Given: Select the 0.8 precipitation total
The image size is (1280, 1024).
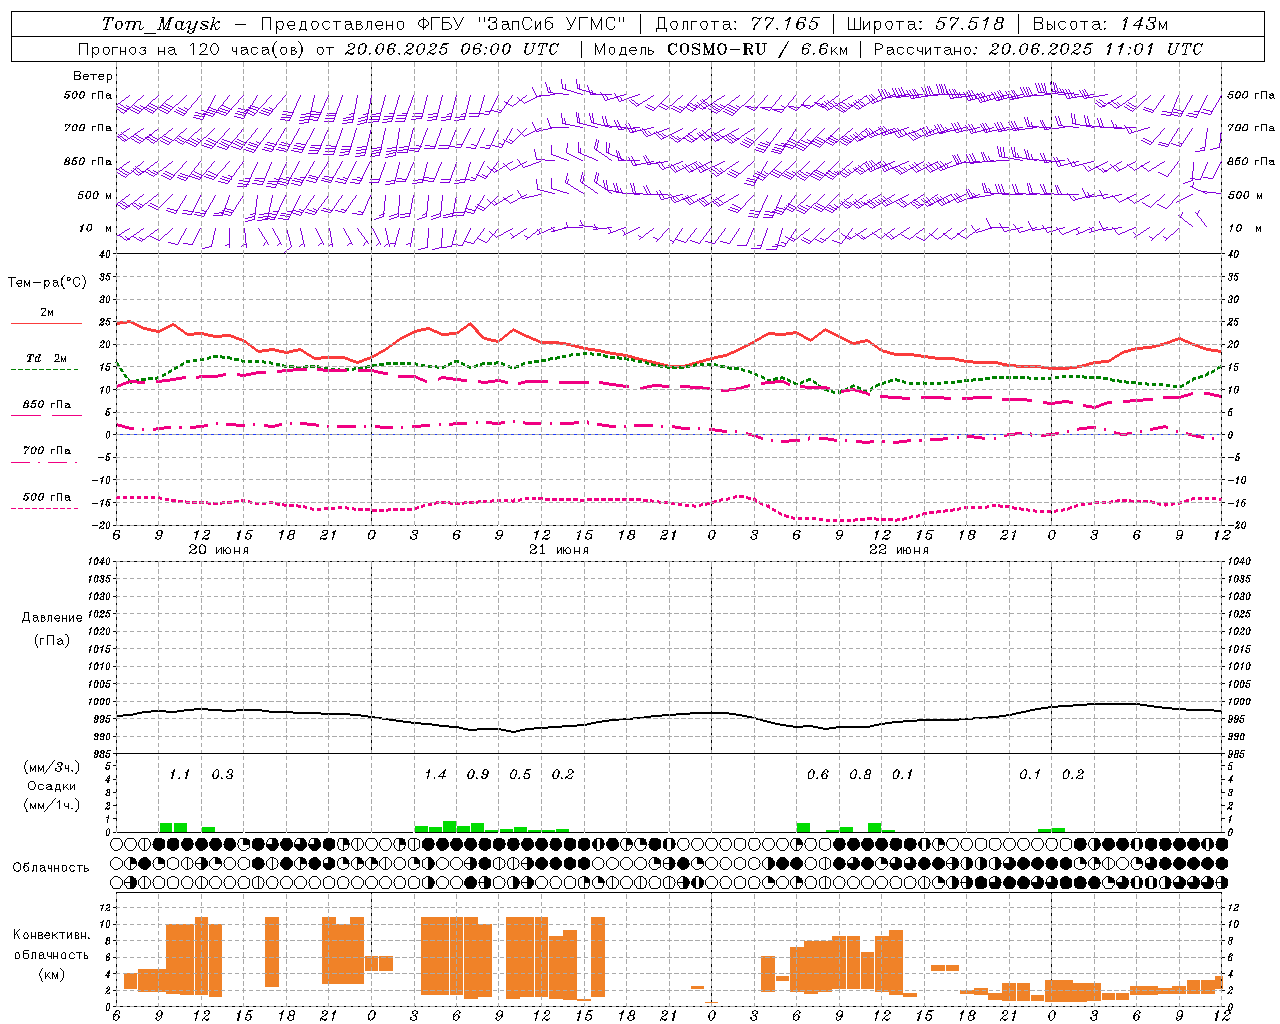Looking at the screenshot, I should coord(860,774).
